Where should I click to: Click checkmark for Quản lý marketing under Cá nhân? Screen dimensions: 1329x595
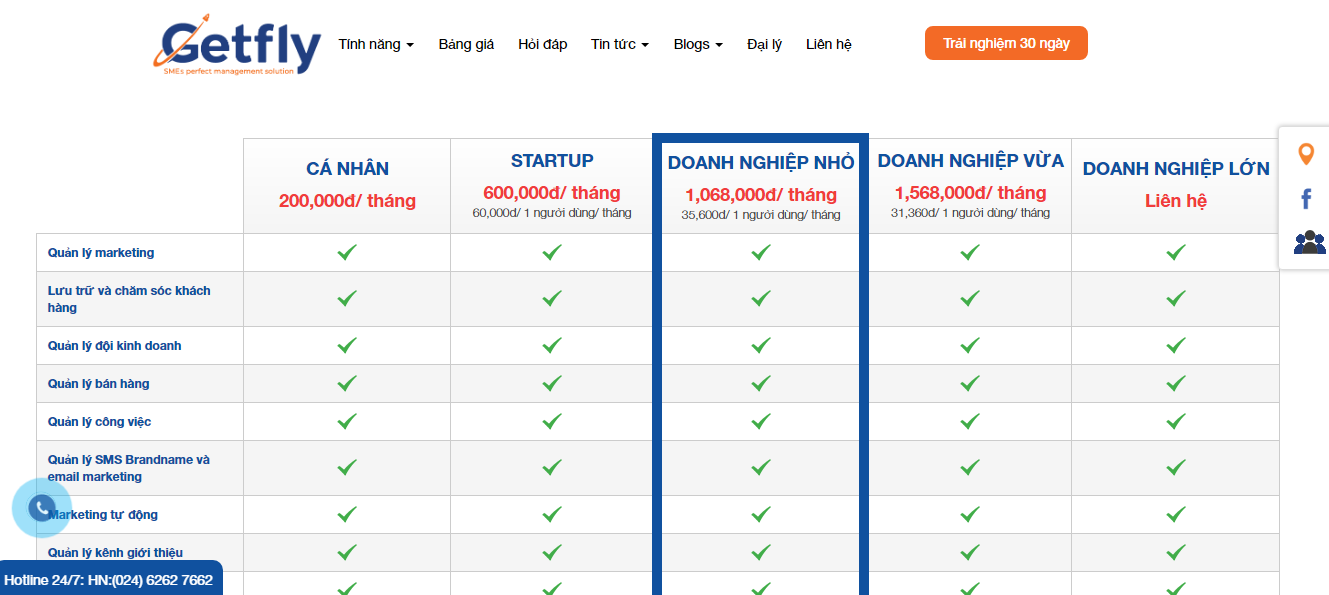pyautogui.click(x=347, y=253)
